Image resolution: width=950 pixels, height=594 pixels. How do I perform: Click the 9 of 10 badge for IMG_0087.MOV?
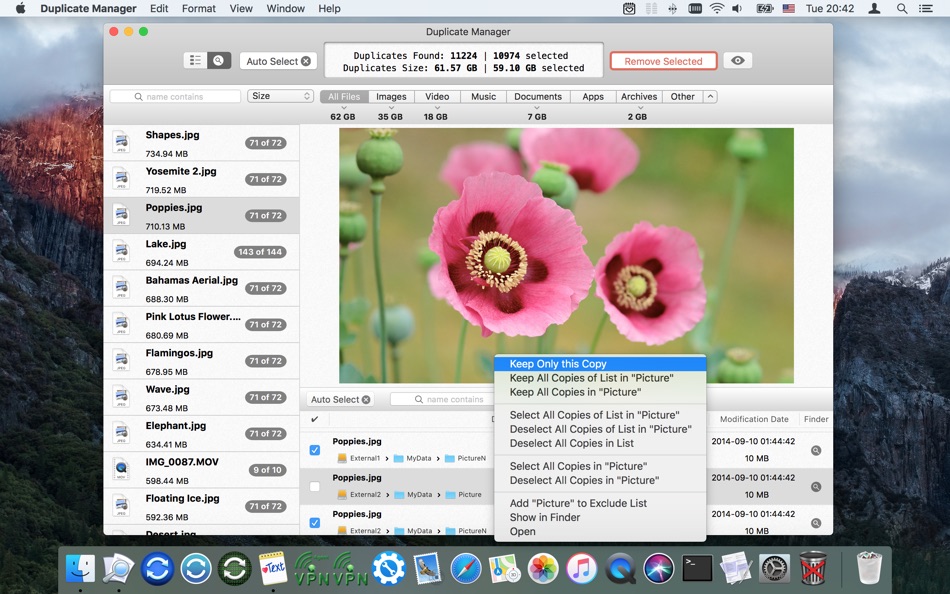pos(267,470)
